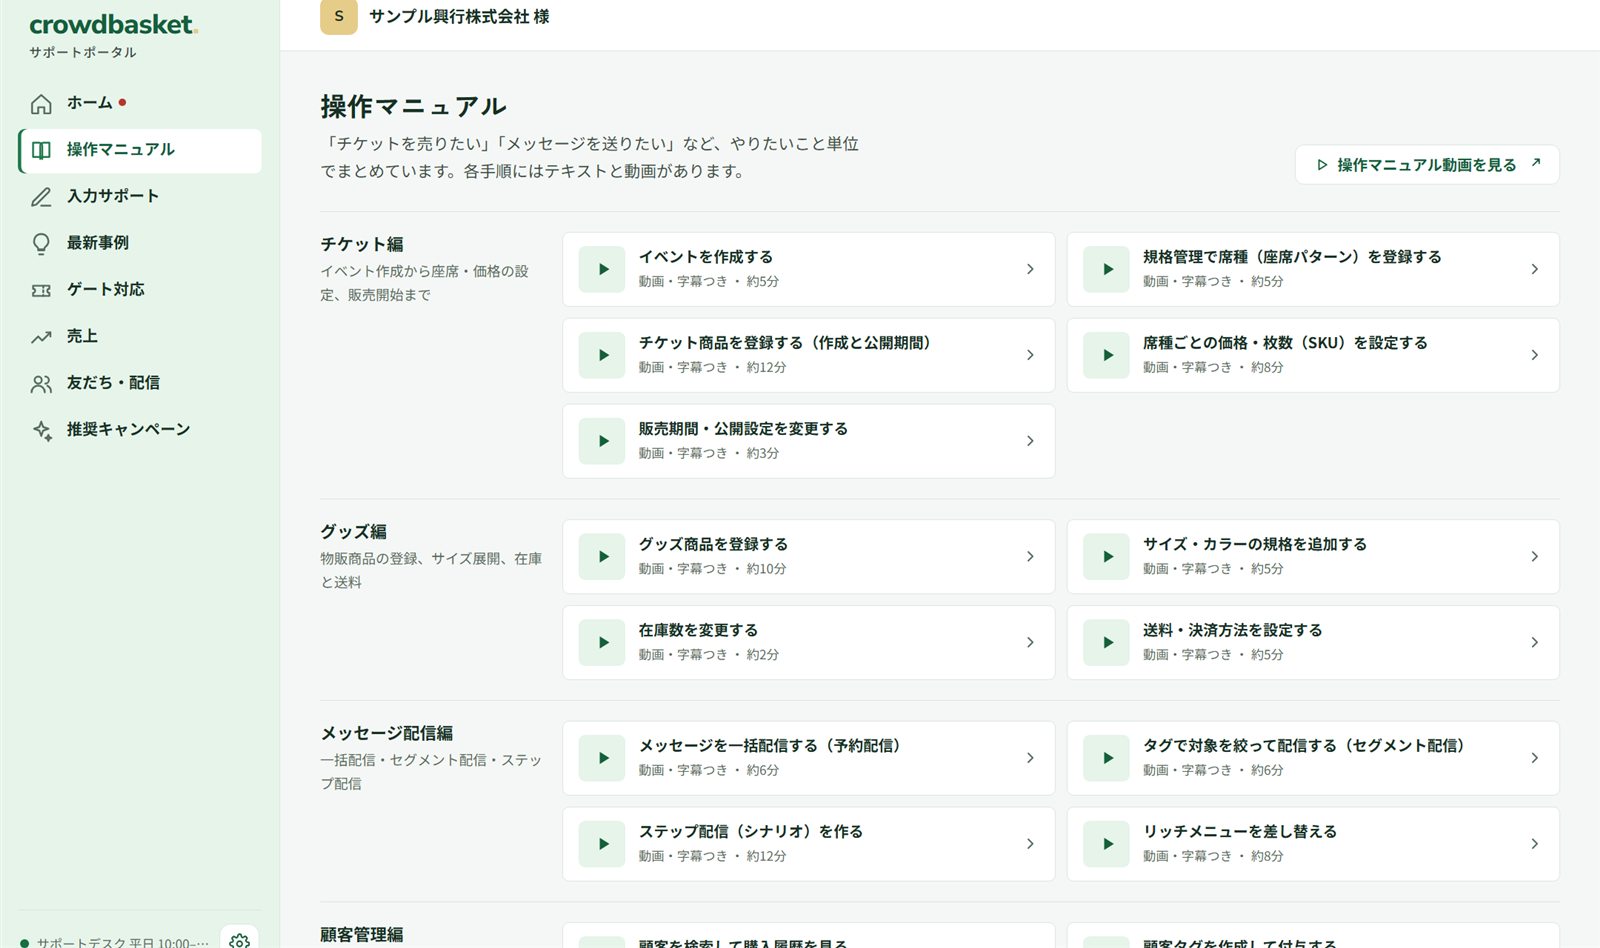
Task: Click the 売上 chart icon
Action: [41, 337]
